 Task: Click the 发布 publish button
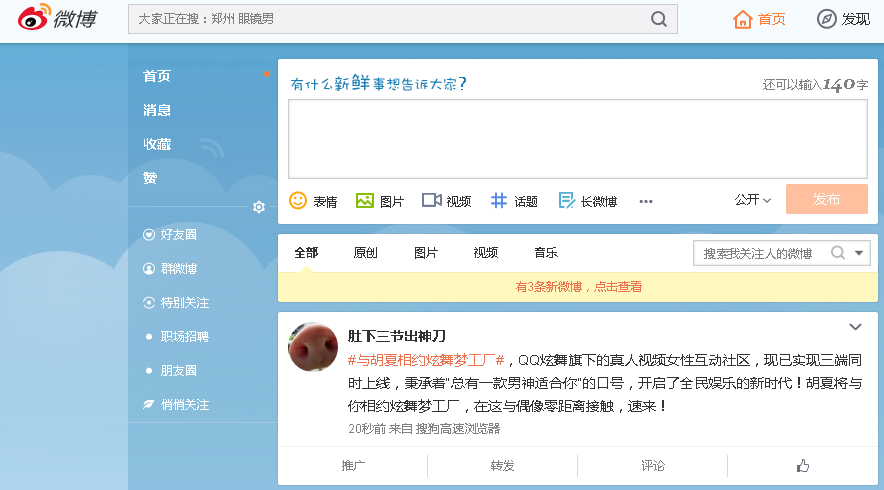pyautogui.click(x=826, y=199)
